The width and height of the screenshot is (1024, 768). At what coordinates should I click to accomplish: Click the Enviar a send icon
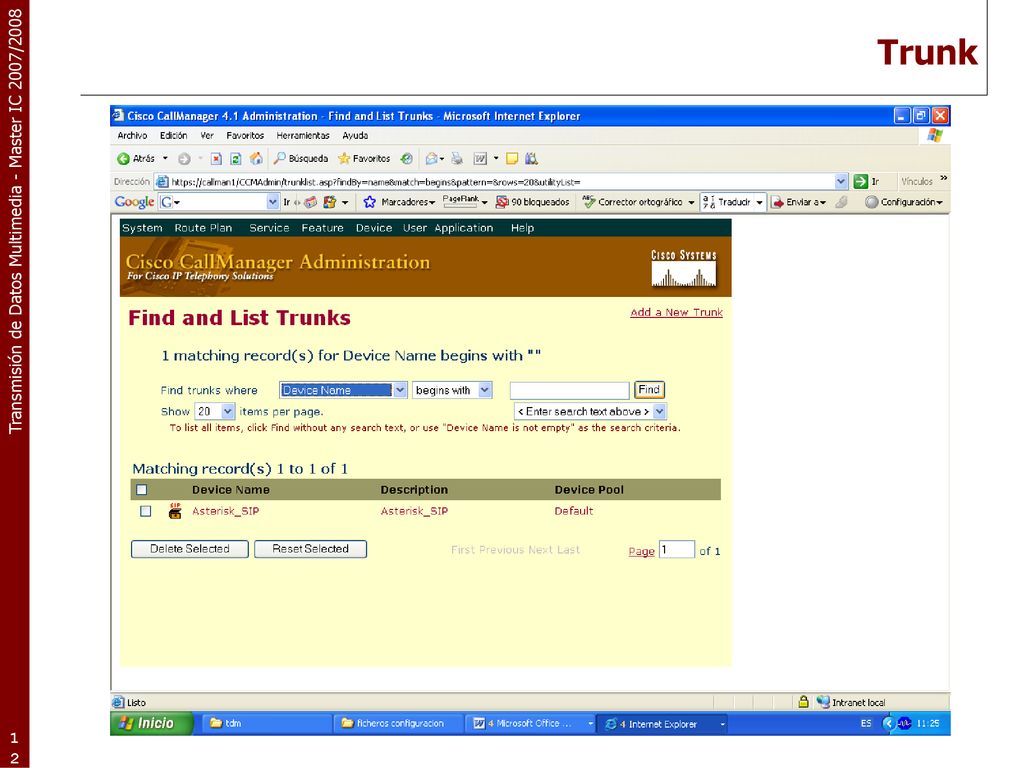[777, 202]
